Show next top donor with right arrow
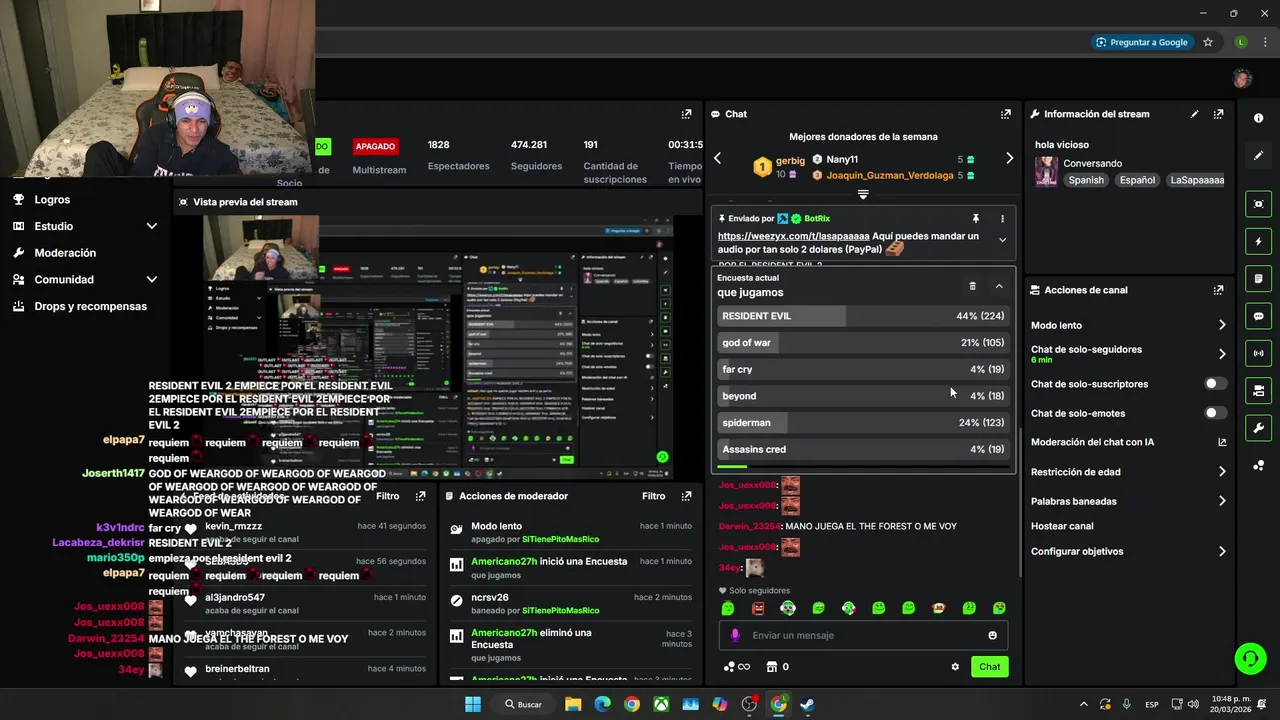 (1009, 158)
